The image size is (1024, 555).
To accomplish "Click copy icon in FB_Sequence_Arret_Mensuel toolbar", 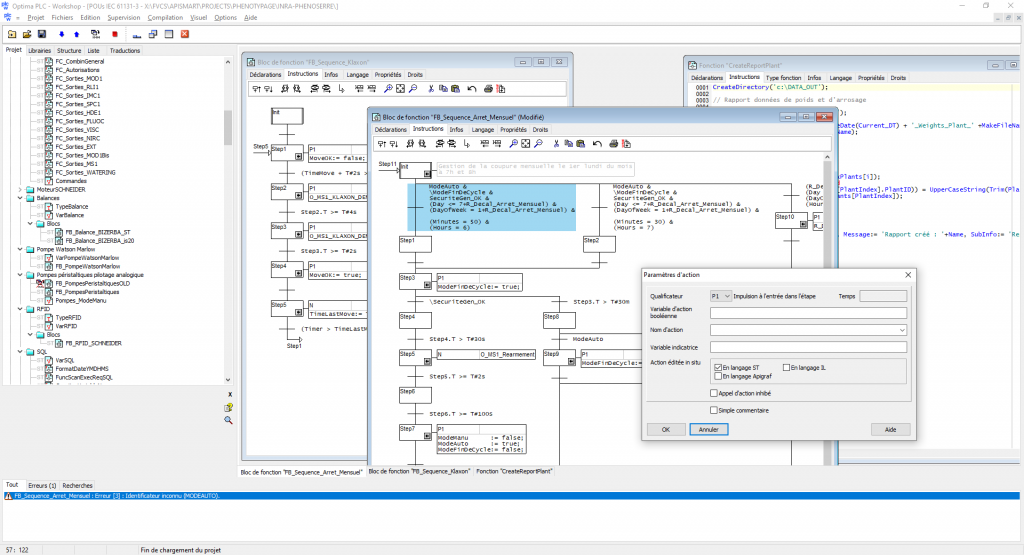I will [x=568, y=144].
